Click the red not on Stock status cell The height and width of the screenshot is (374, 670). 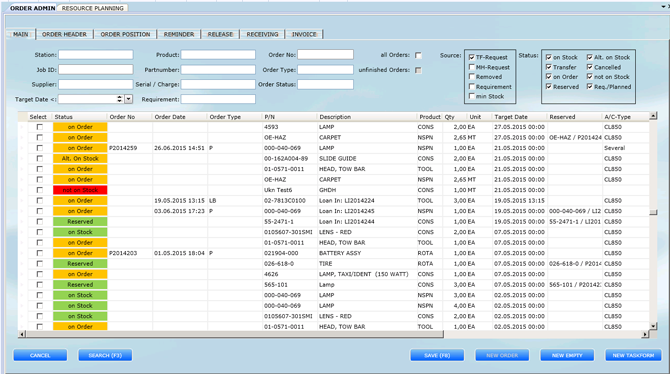coord(80,190)
